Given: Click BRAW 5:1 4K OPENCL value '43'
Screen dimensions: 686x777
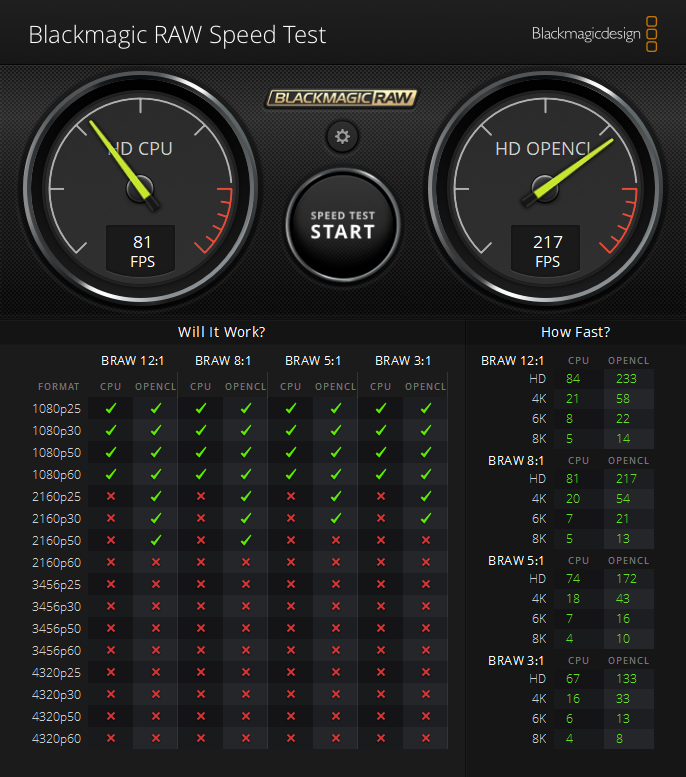Looking at the screenshot, I should [623, 599].
